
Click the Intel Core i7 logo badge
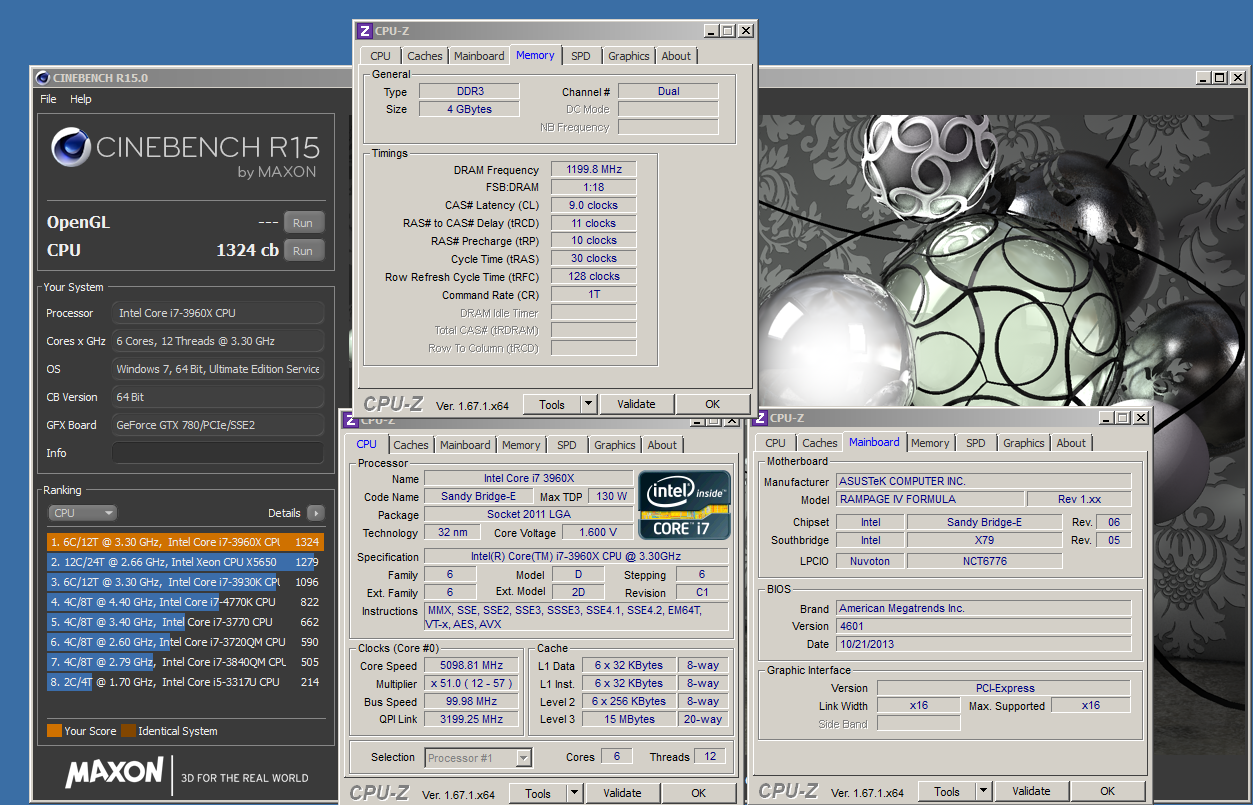685,504
